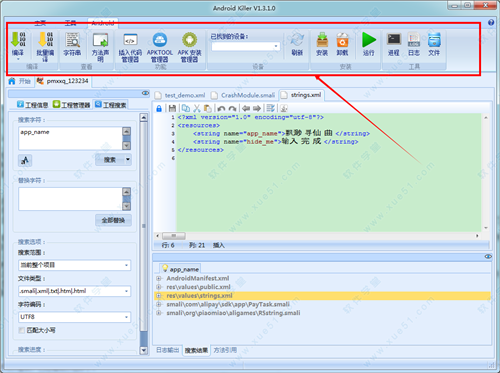The height and width of the screenshot is (373, 500).
Task: Click the editor horizontal scrollbar thumb
Action: click(x=174, y=236)
